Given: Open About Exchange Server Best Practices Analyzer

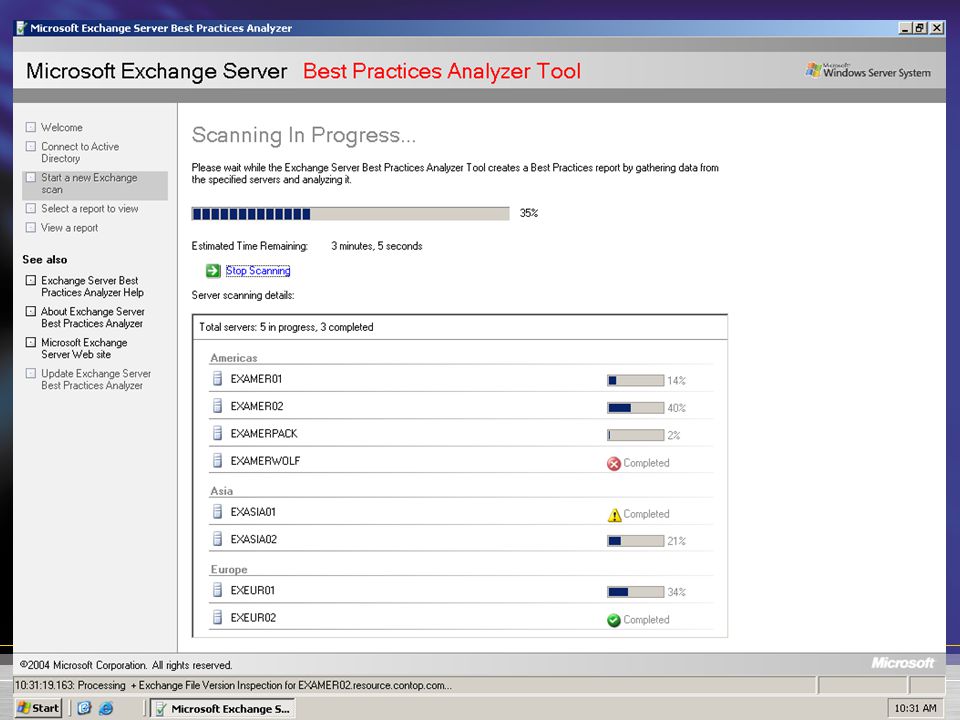Looking at the screenshot, I should tap(93, 317).
